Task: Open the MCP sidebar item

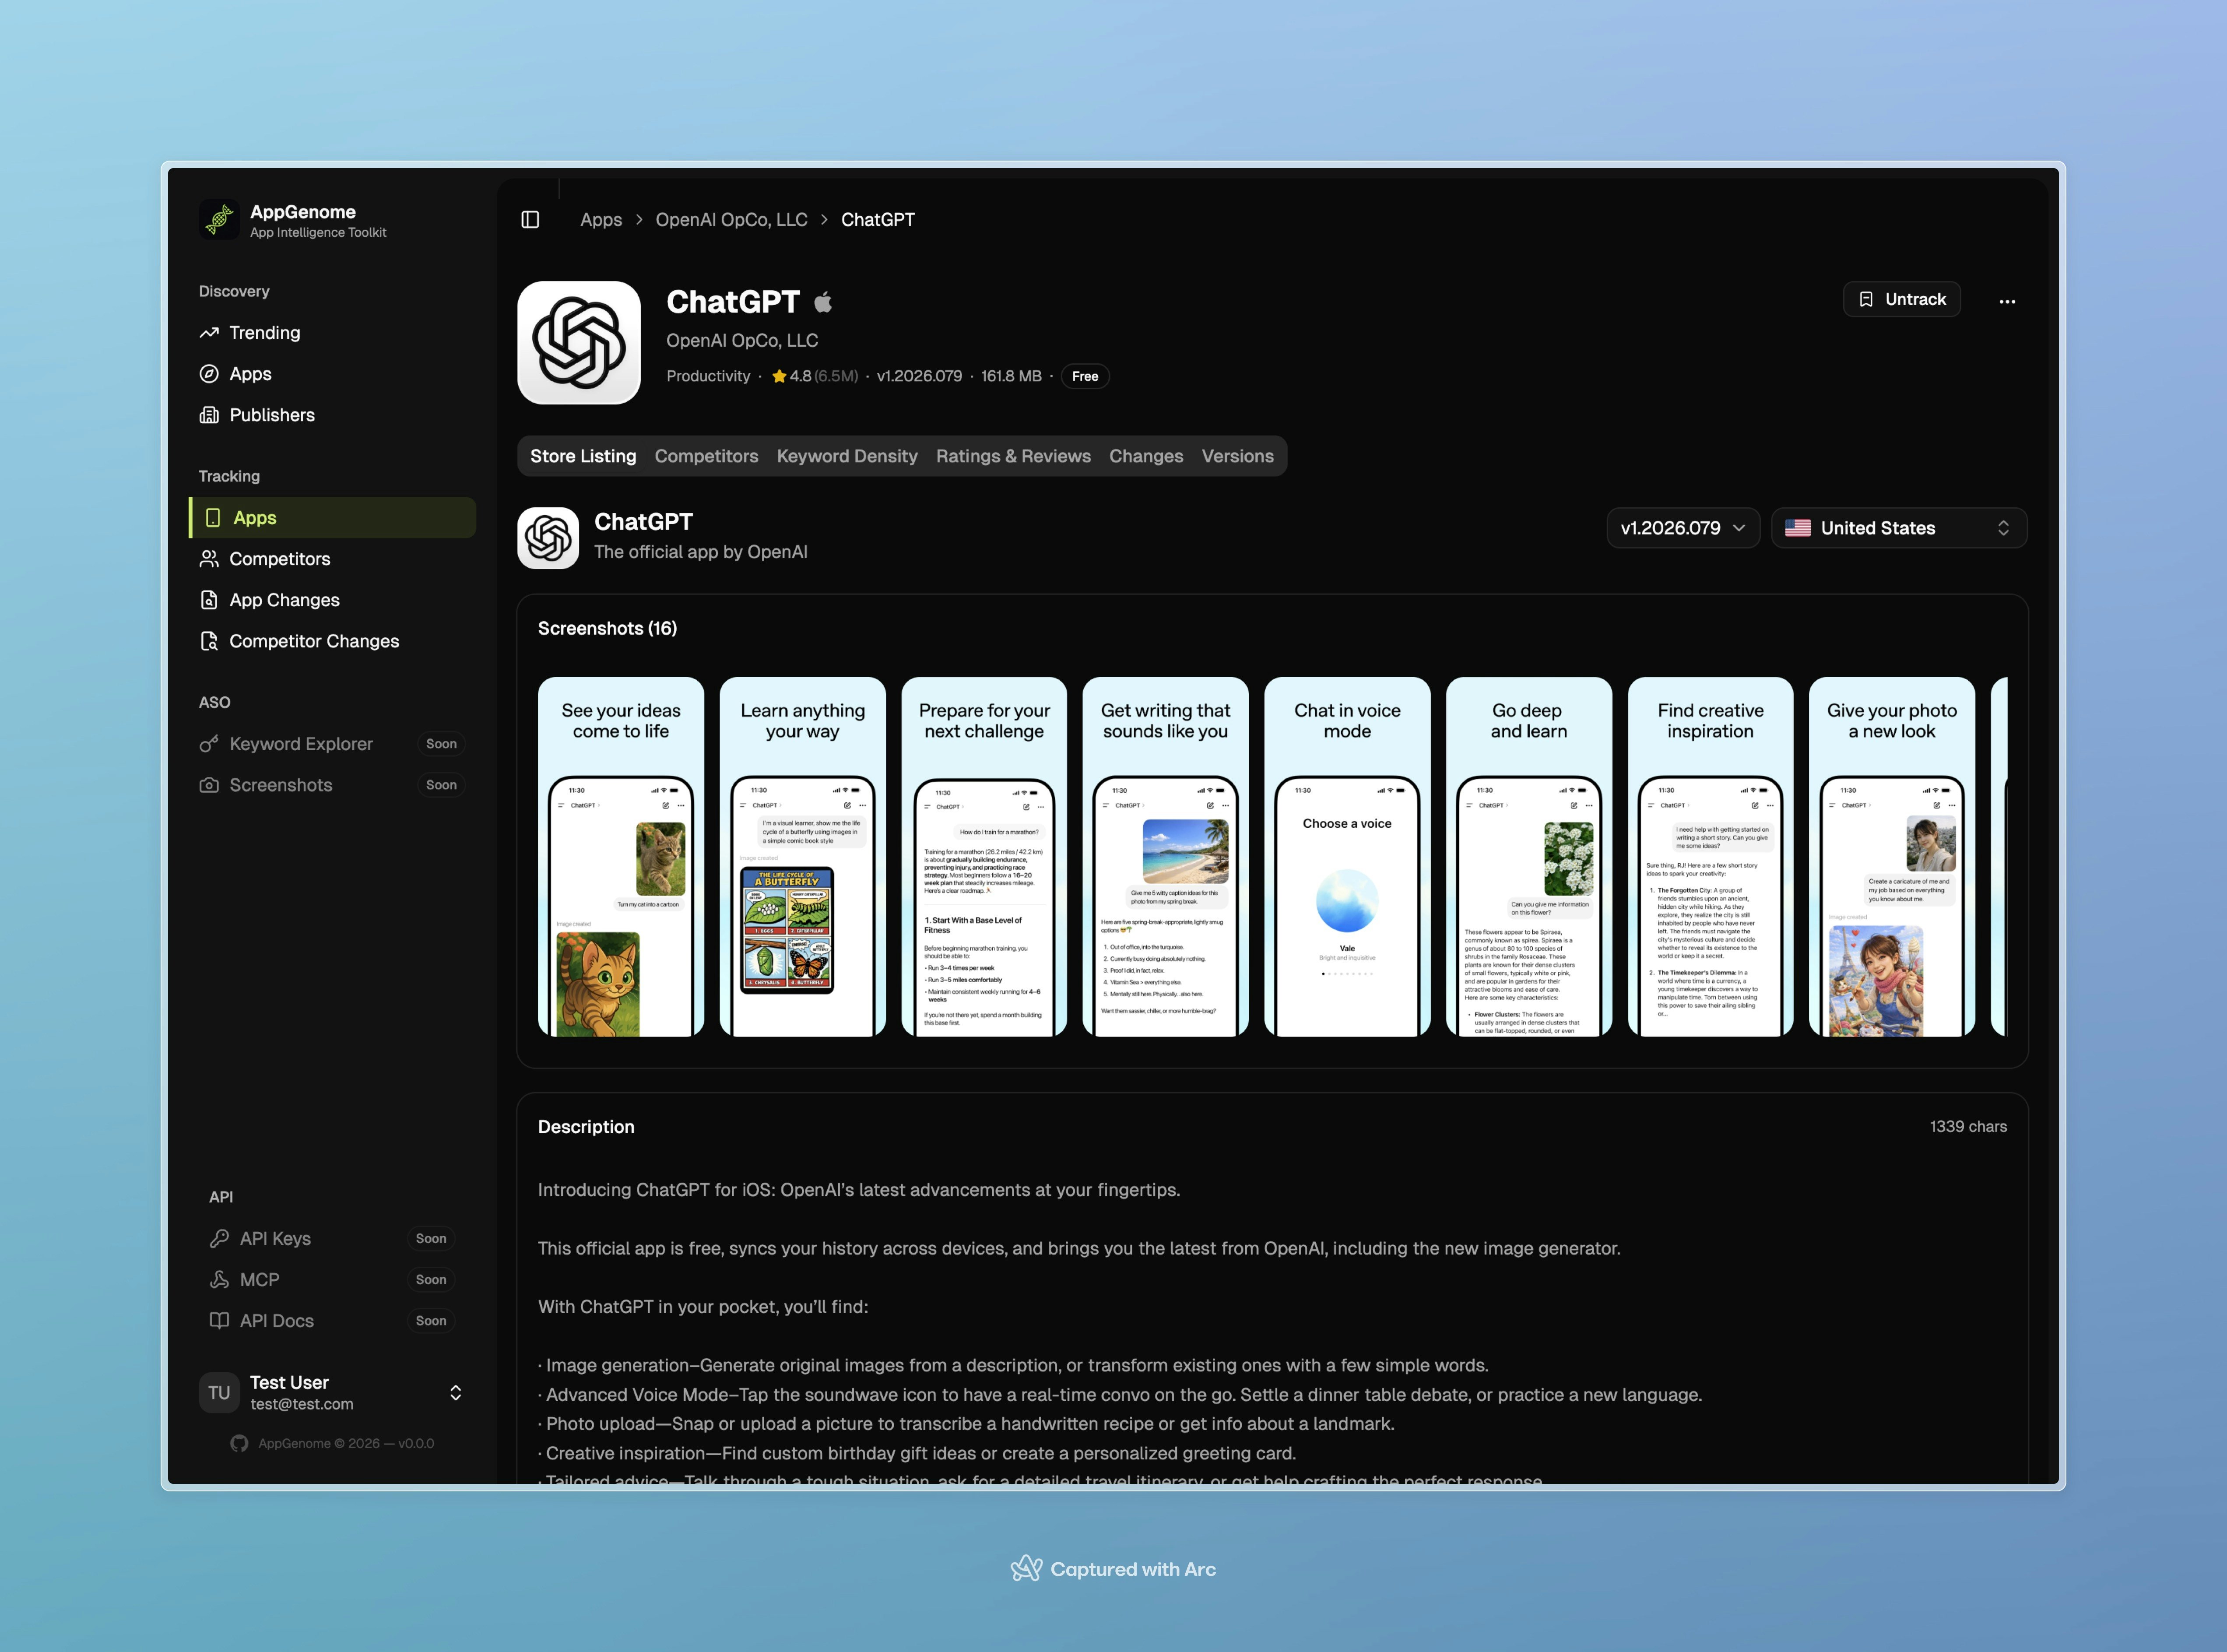Action: [x=332, y=1280]
